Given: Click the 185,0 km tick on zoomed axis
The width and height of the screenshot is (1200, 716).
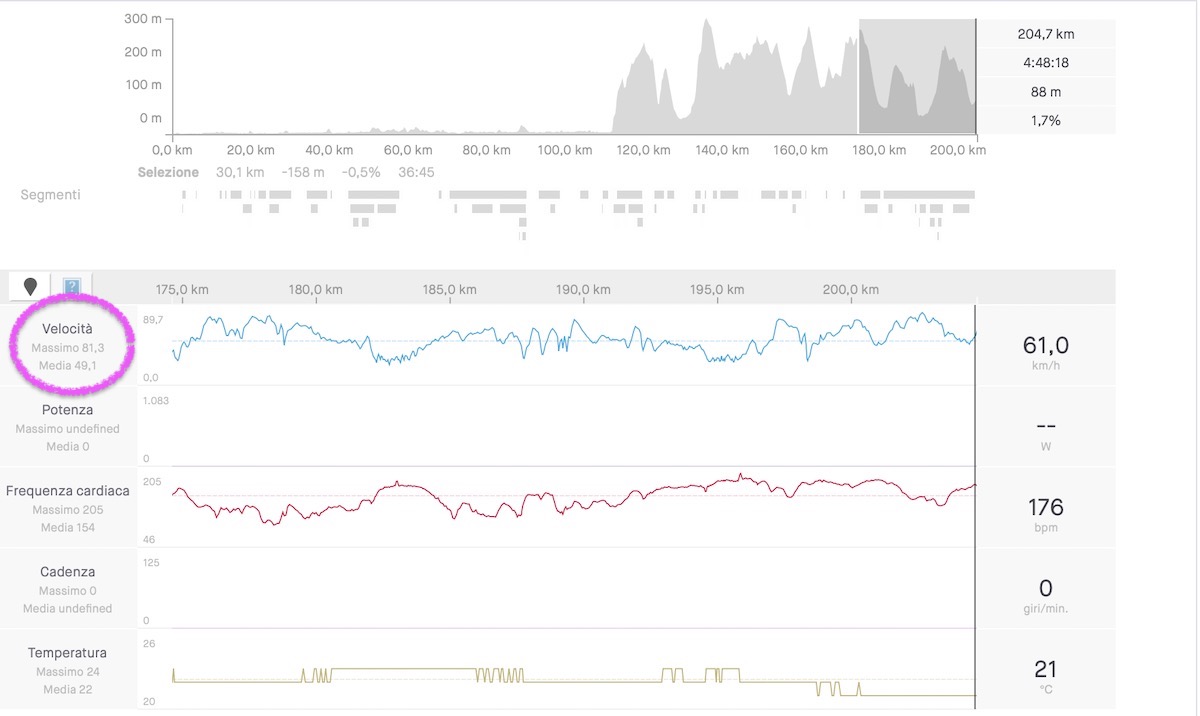Looking at the screenshot, I should (449, 290).
